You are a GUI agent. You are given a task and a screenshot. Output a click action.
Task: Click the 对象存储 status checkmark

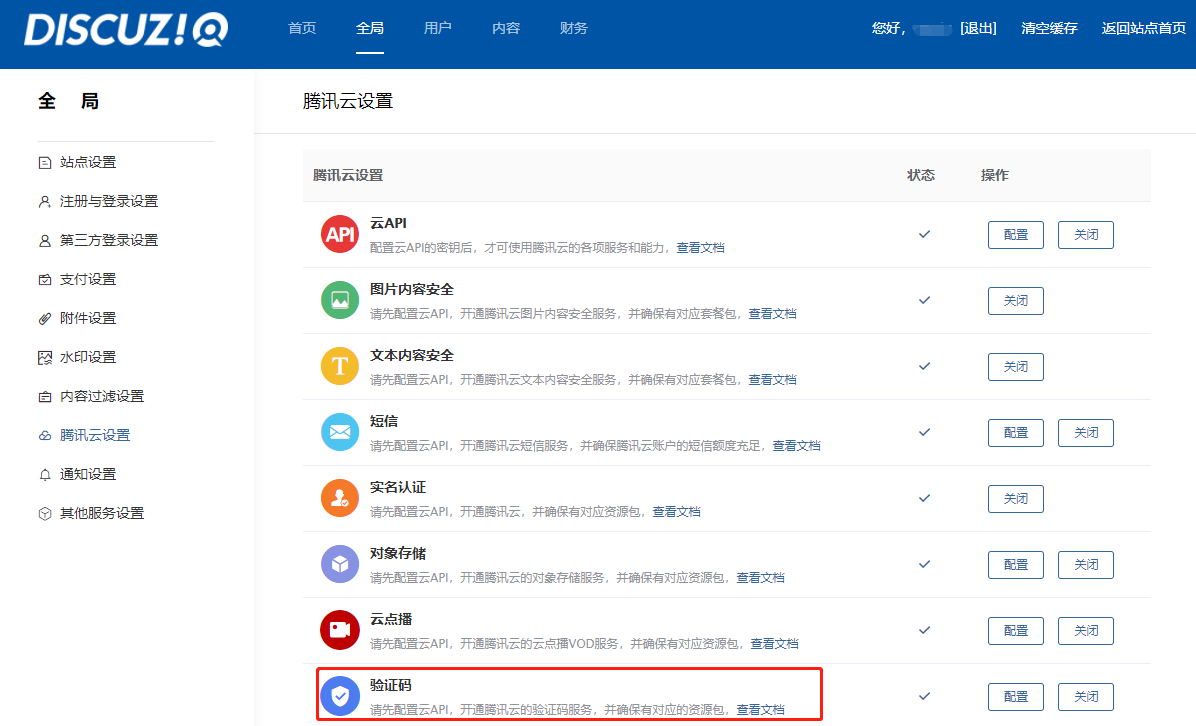924,564
